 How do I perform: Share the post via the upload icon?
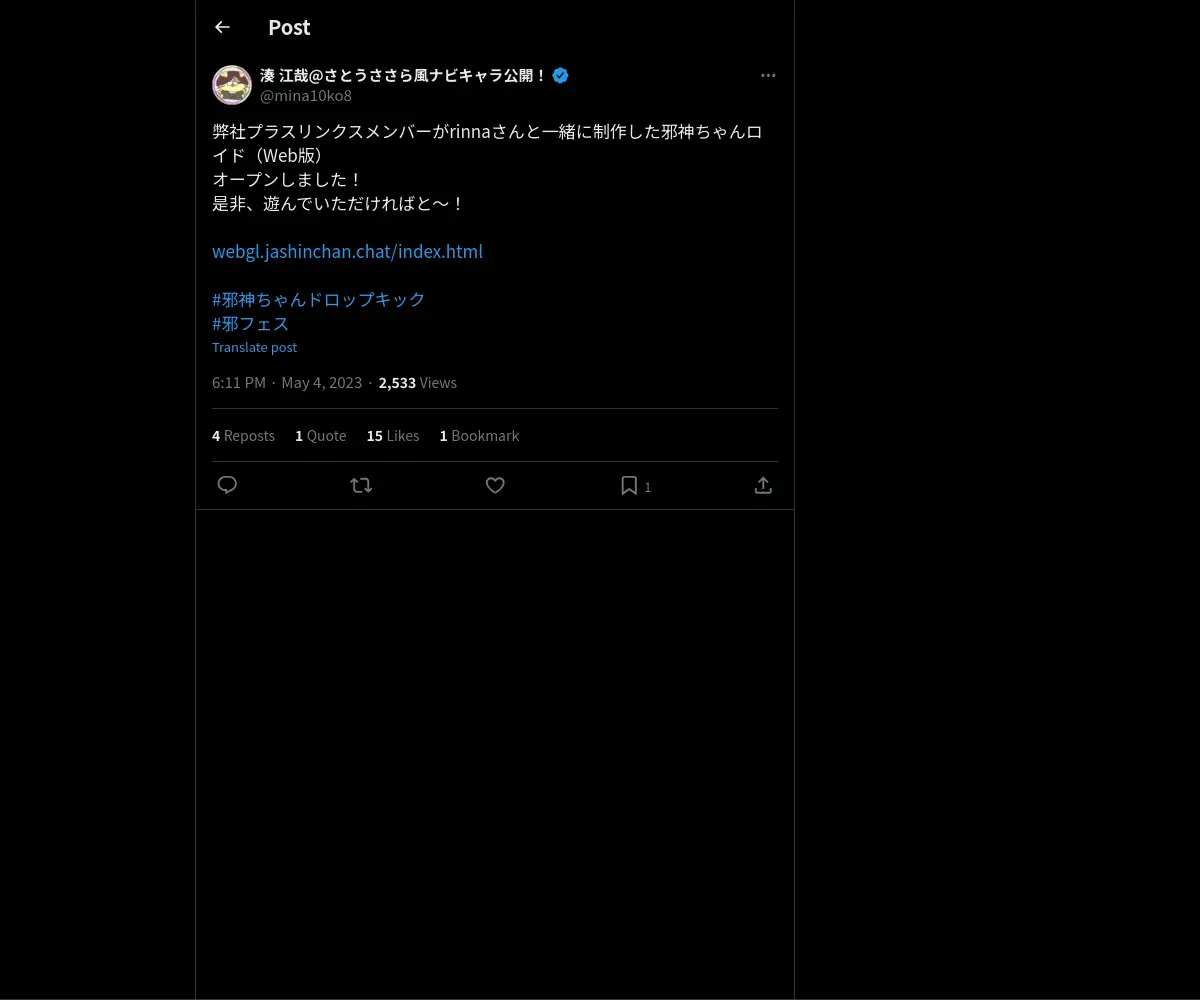(763, 485)
